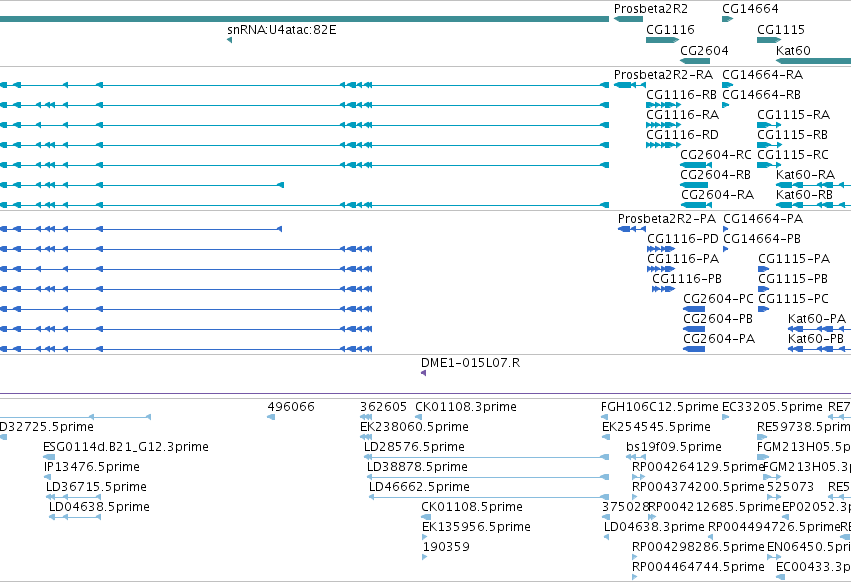Click the EST labeled 362605
This screenshot has width=851, height=582.
click(383, 407)
